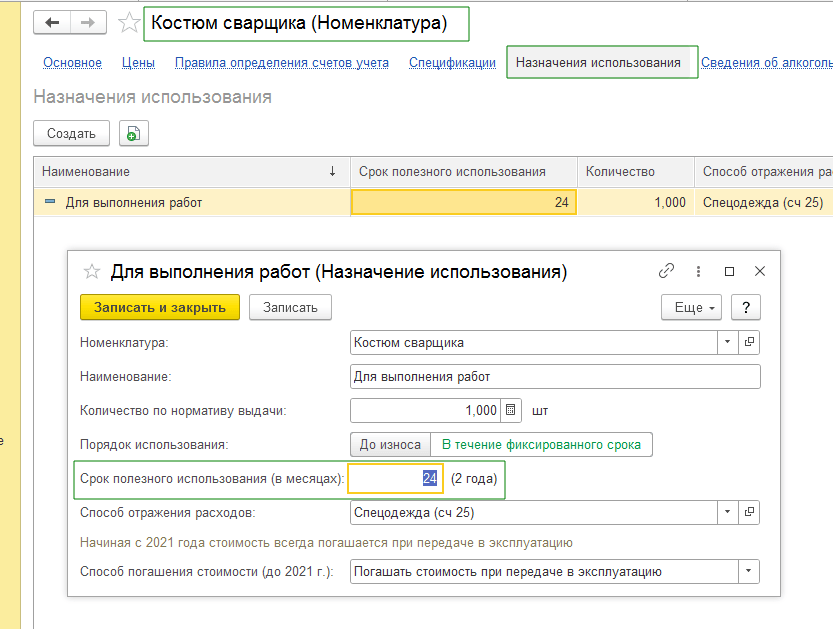Go to Правила определения счетов учета

click(281, 63)
